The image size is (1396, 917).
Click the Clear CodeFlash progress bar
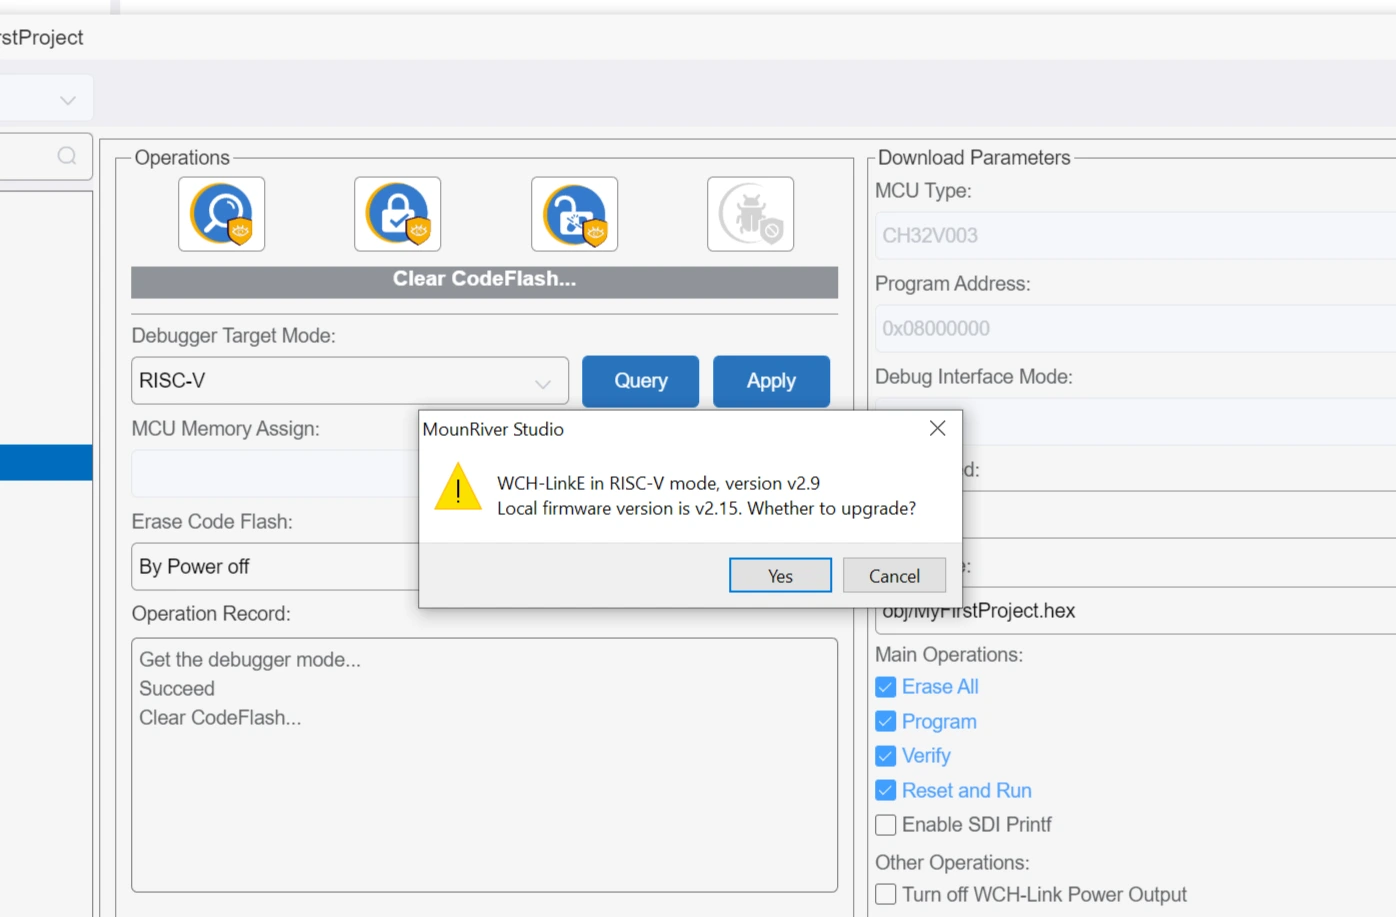(x=484, y=281)
